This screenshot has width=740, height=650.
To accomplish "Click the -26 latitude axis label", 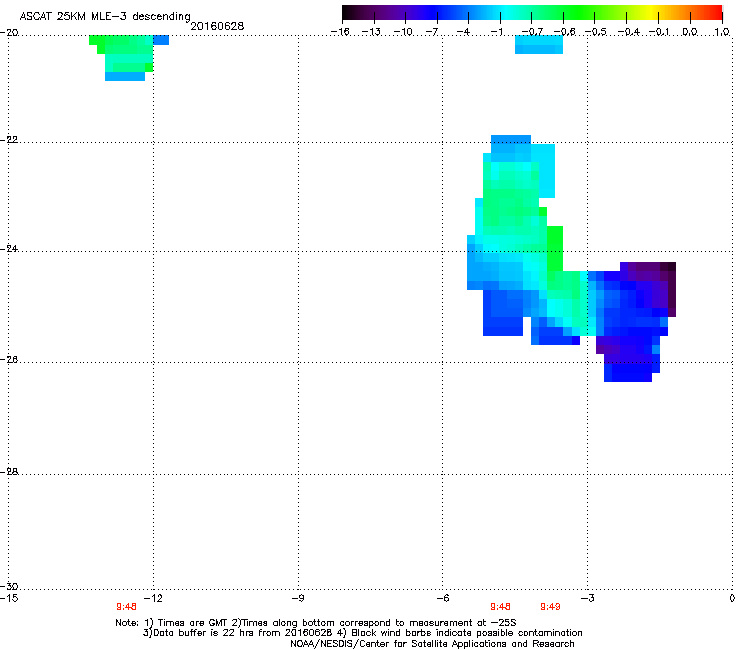I will [x=9, y=360].
